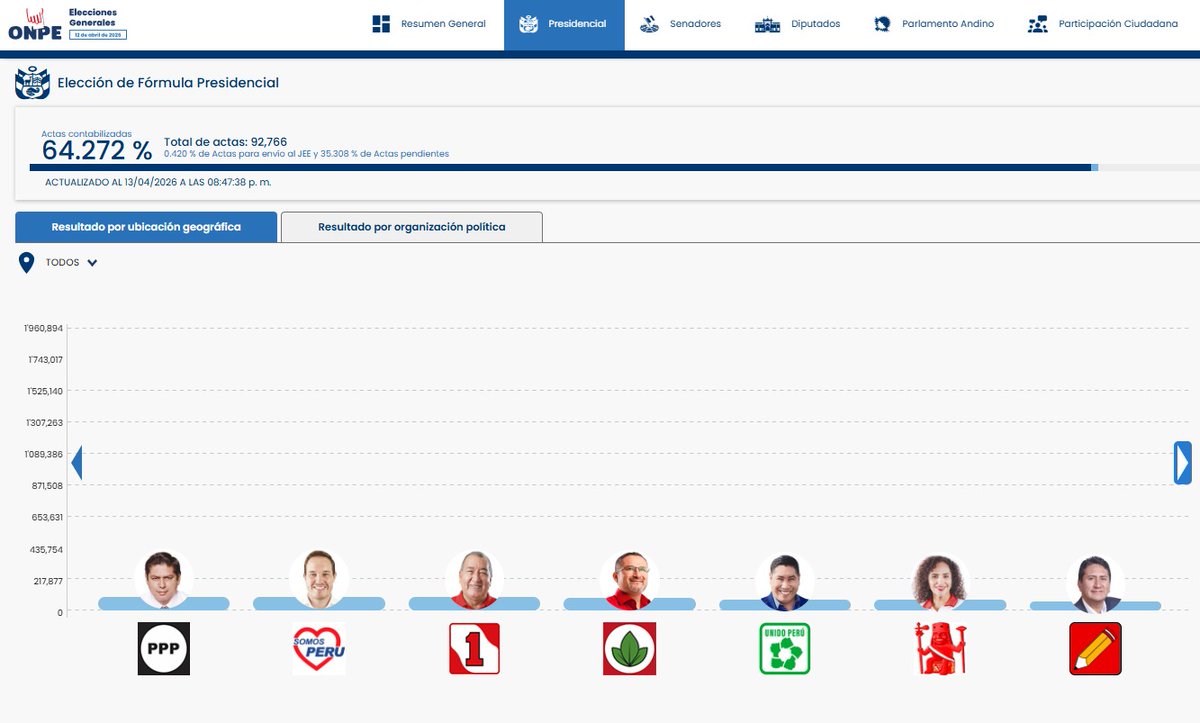The image size is (1200, 723).
Task: Click the Parlamento Andino icon
Action: (x=880, y=23)
